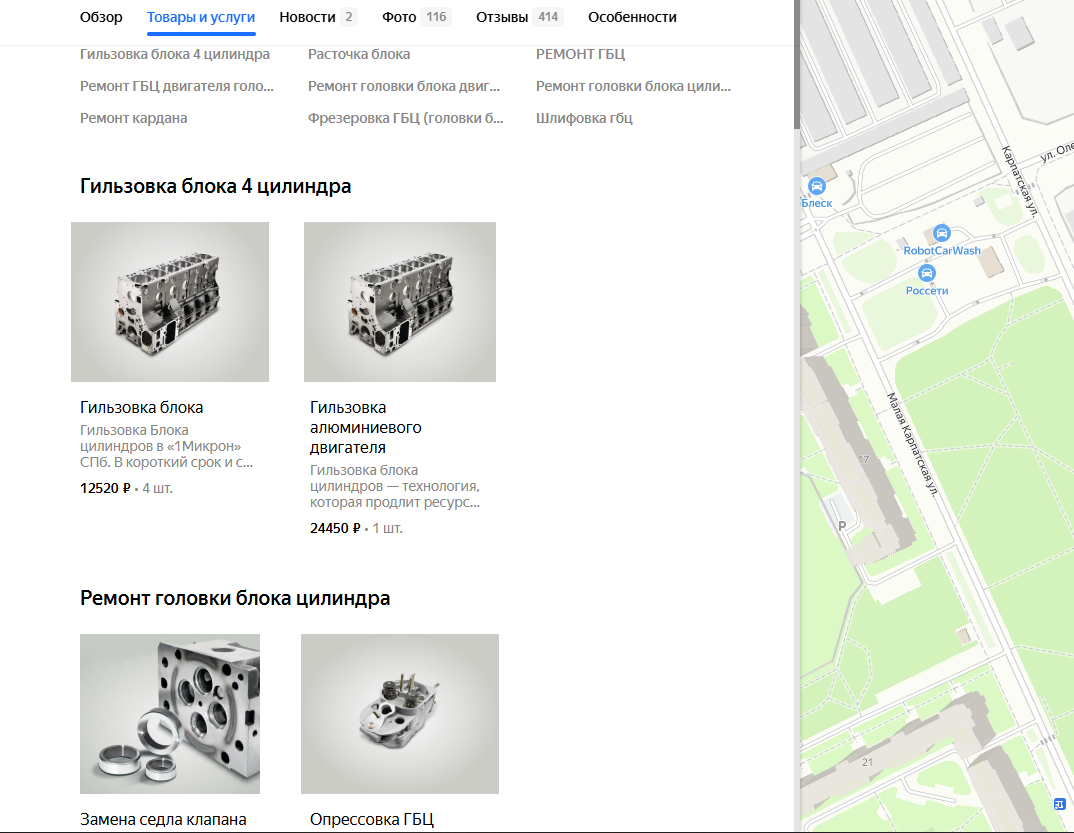Select the RobotCarWash marker on the map

pos(941,233)
